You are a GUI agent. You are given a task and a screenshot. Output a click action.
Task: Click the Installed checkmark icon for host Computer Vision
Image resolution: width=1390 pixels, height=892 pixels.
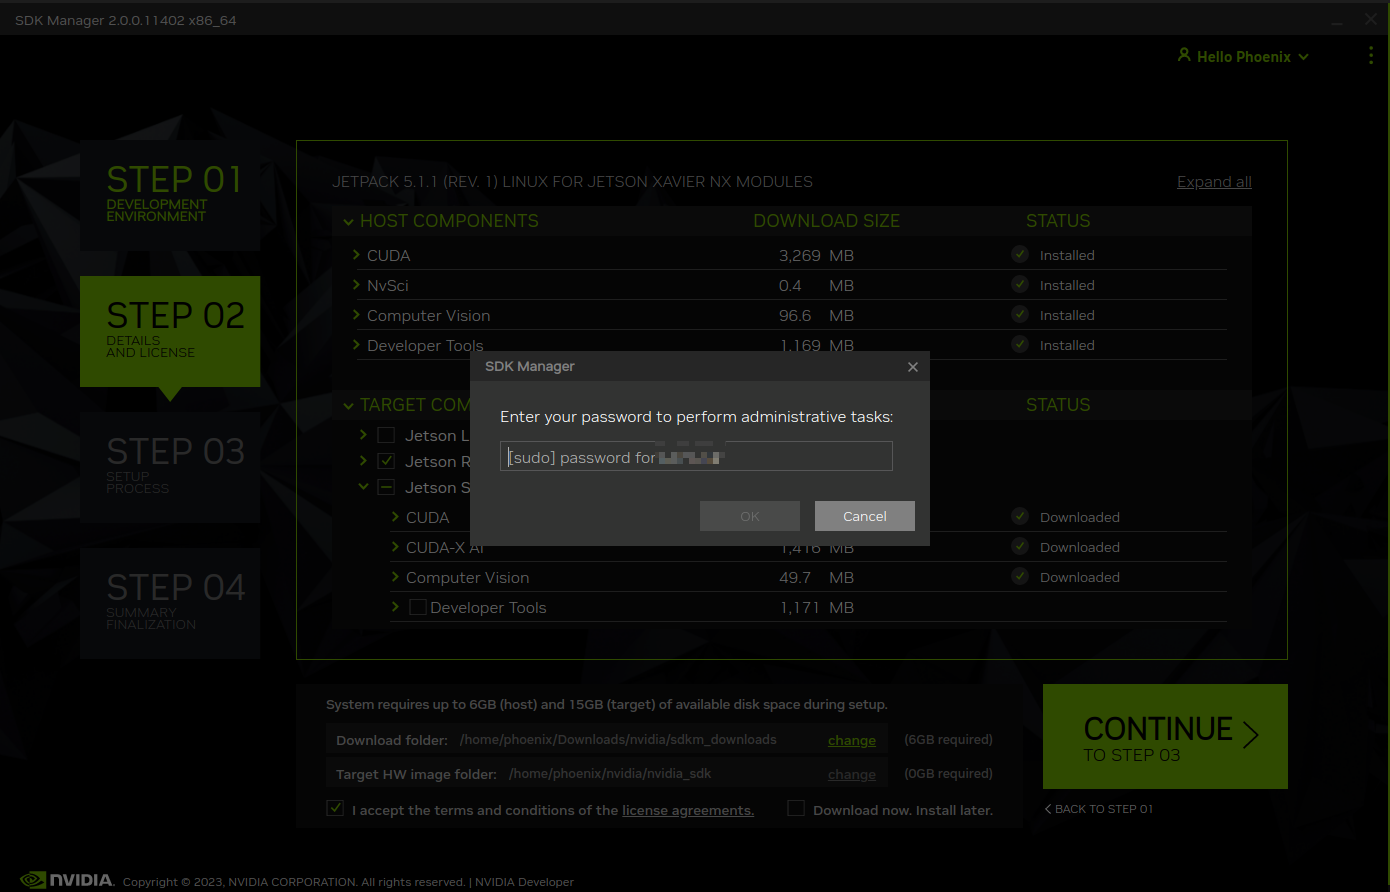(x=1020, y=315)
